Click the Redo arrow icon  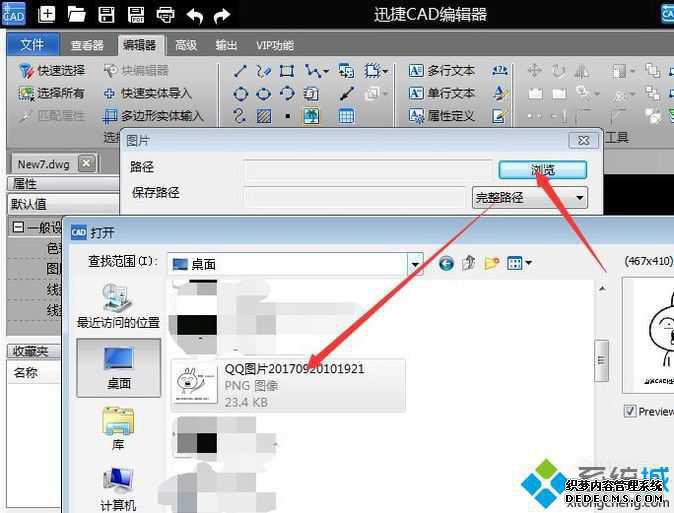pos(222,16)
